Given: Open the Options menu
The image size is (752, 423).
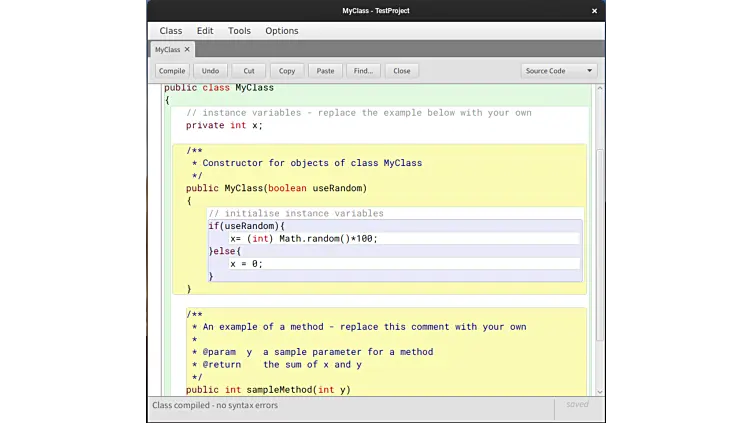Looking at the screenshot, I should pos(282,31).
